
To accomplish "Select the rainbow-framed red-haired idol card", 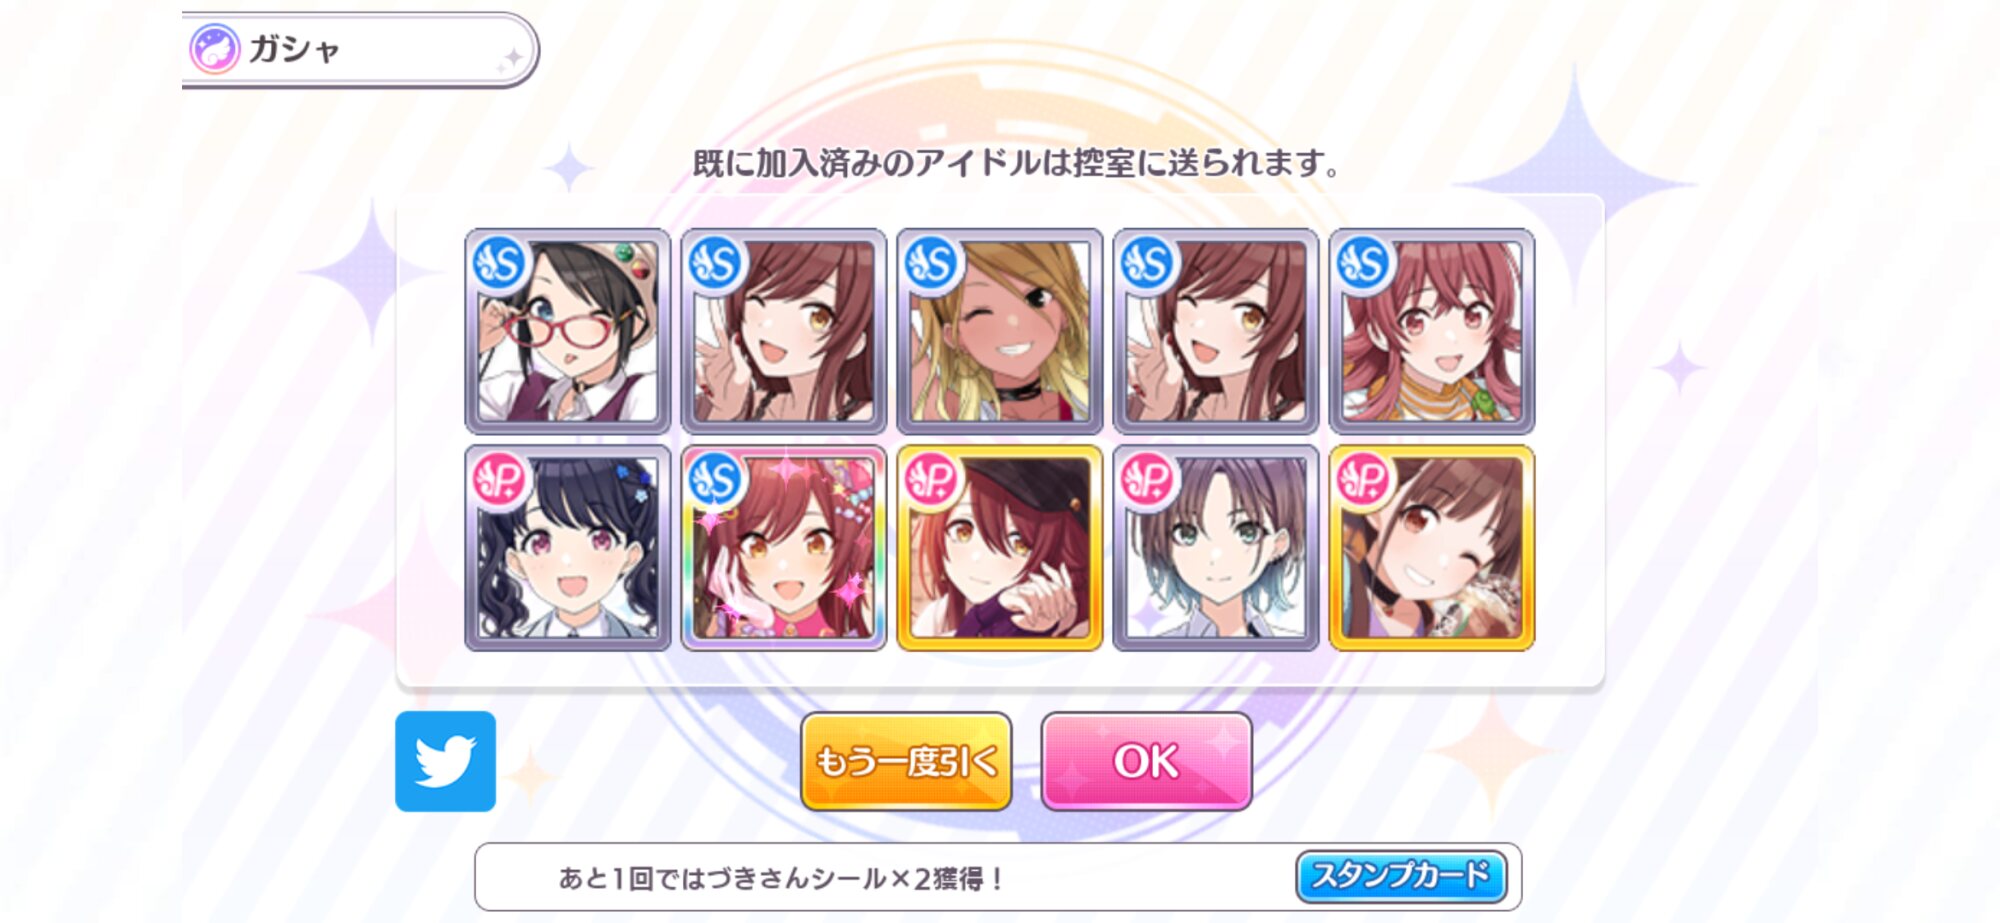I will pos(784,549).
